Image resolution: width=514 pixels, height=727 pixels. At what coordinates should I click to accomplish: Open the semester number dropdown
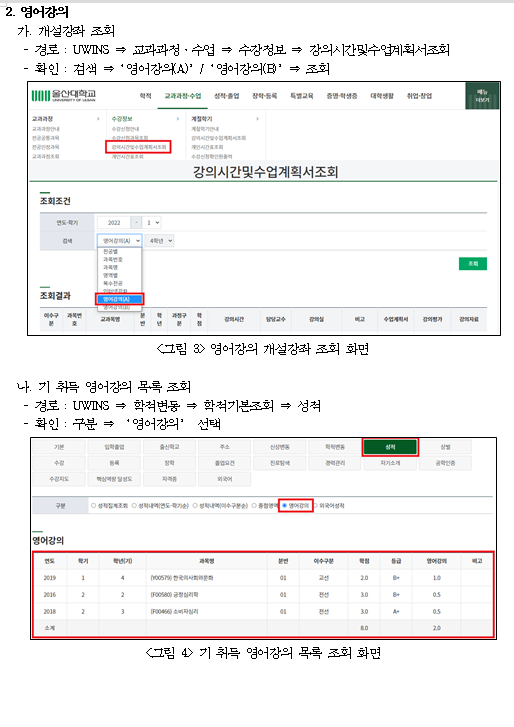point(152,223)
